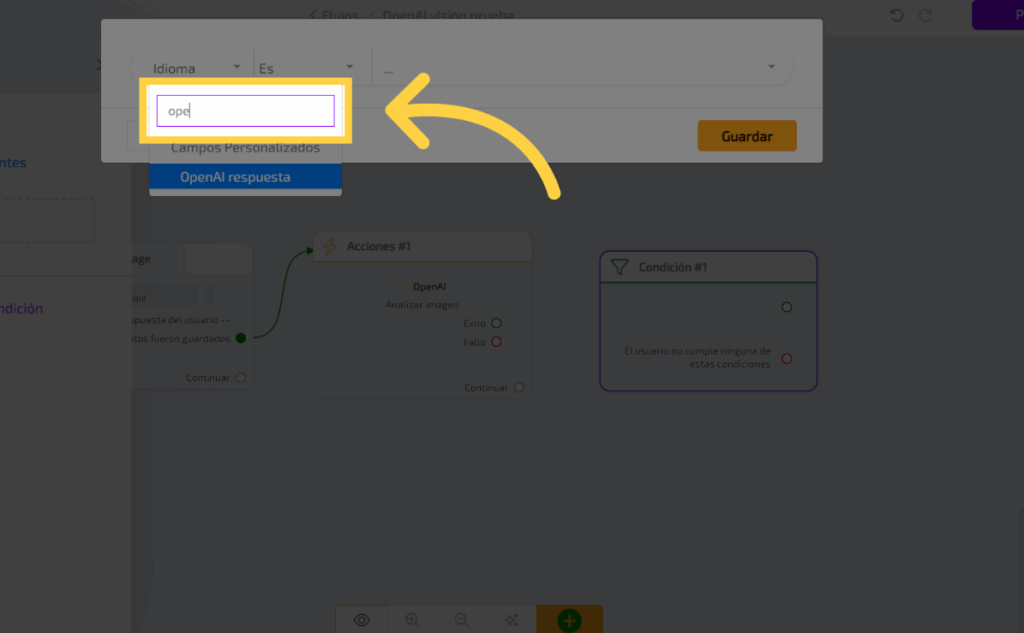Select the Condición #1 node title

pyautogui.click(x=673, y=267)
